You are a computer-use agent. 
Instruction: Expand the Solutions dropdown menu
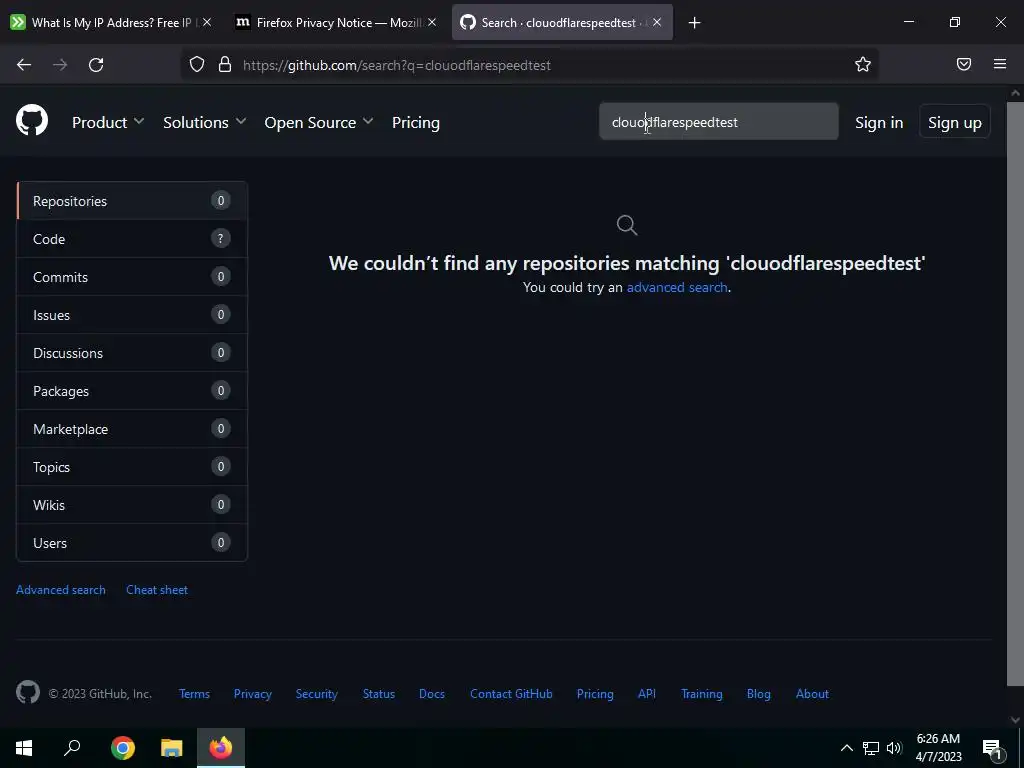[204, 122]
